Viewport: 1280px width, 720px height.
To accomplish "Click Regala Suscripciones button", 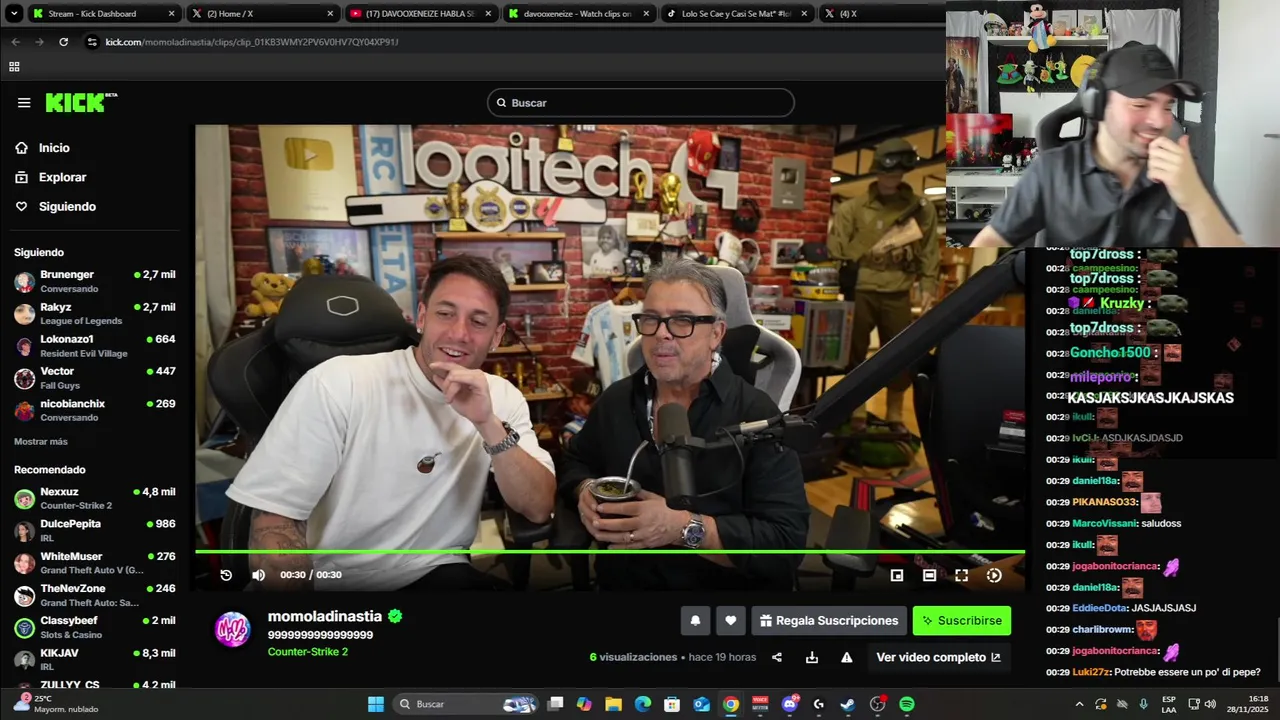I will (x=829, y=621).
